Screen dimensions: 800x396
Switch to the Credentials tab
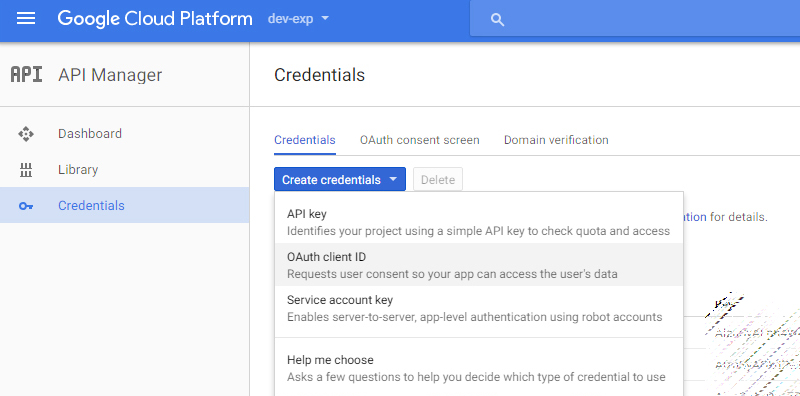click(x=305, y=140)
